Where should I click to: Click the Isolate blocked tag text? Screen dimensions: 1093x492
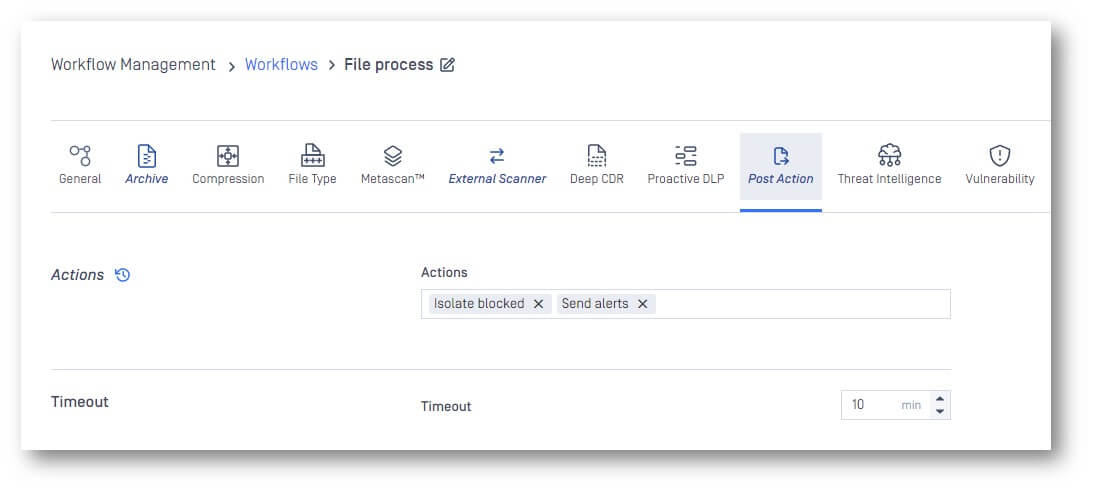click(x=479, y=304)
